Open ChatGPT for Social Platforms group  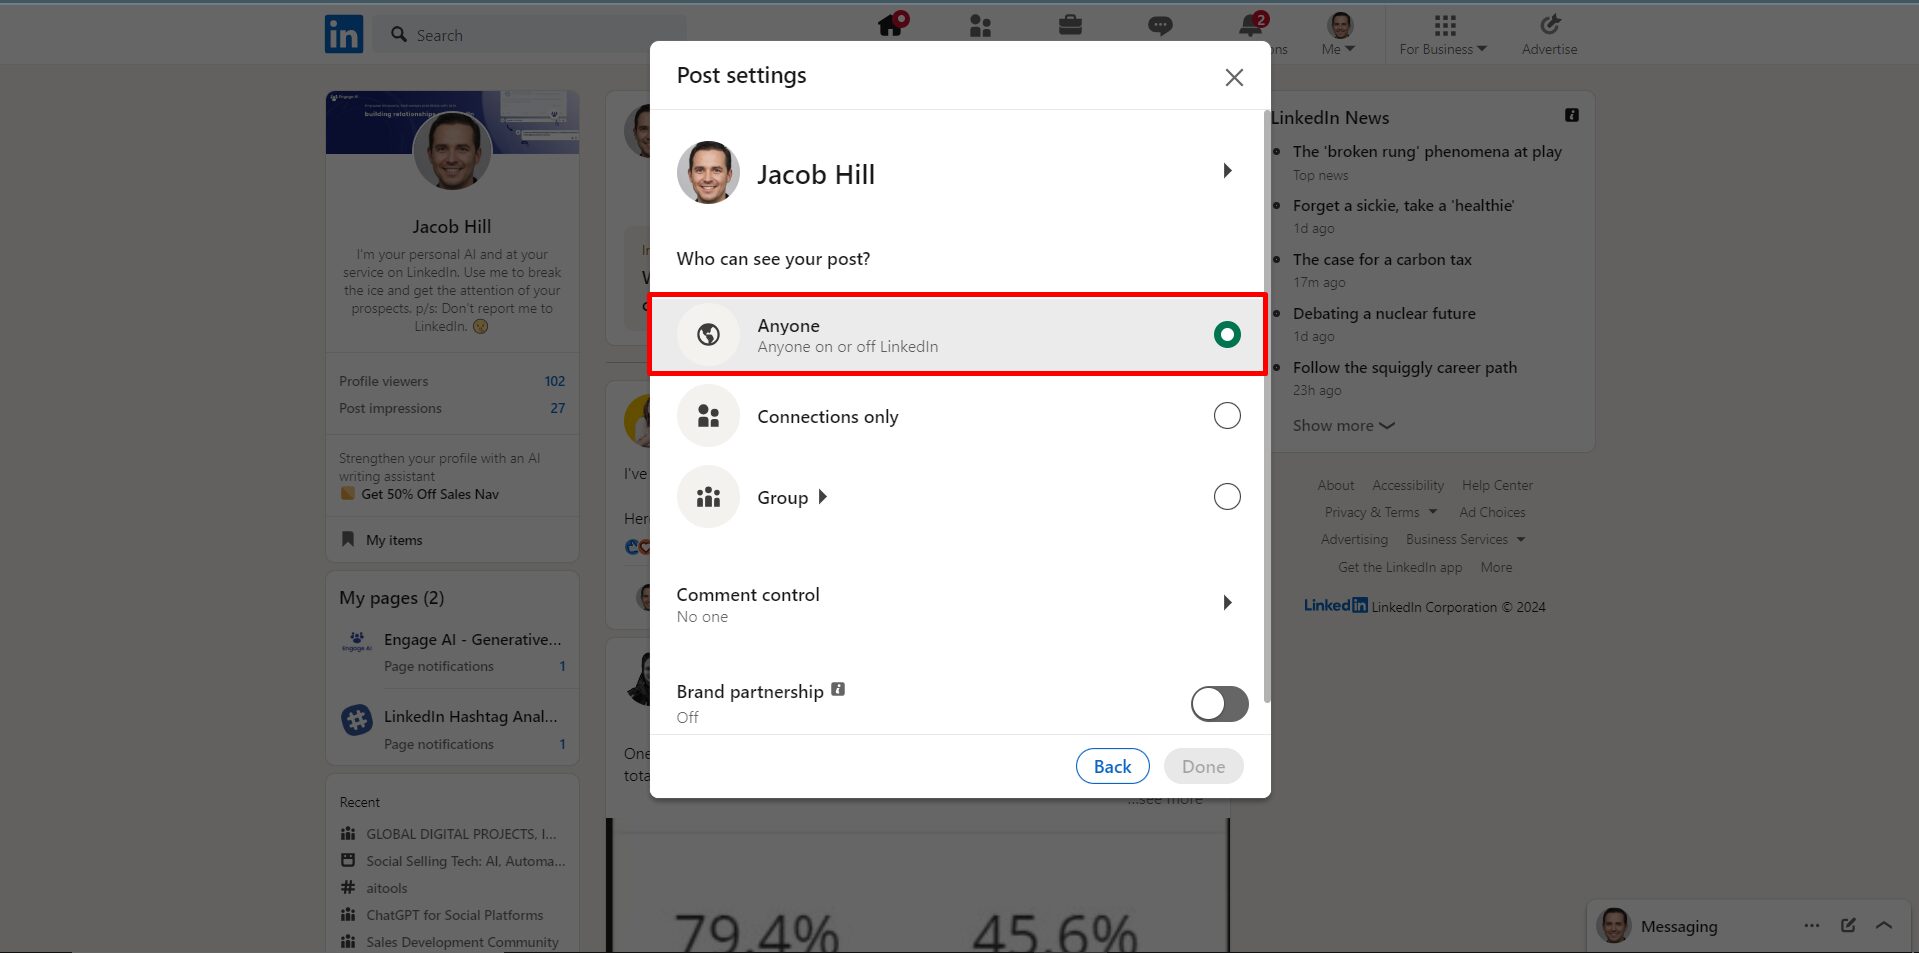pyautogui.click(x=454, y=915)
